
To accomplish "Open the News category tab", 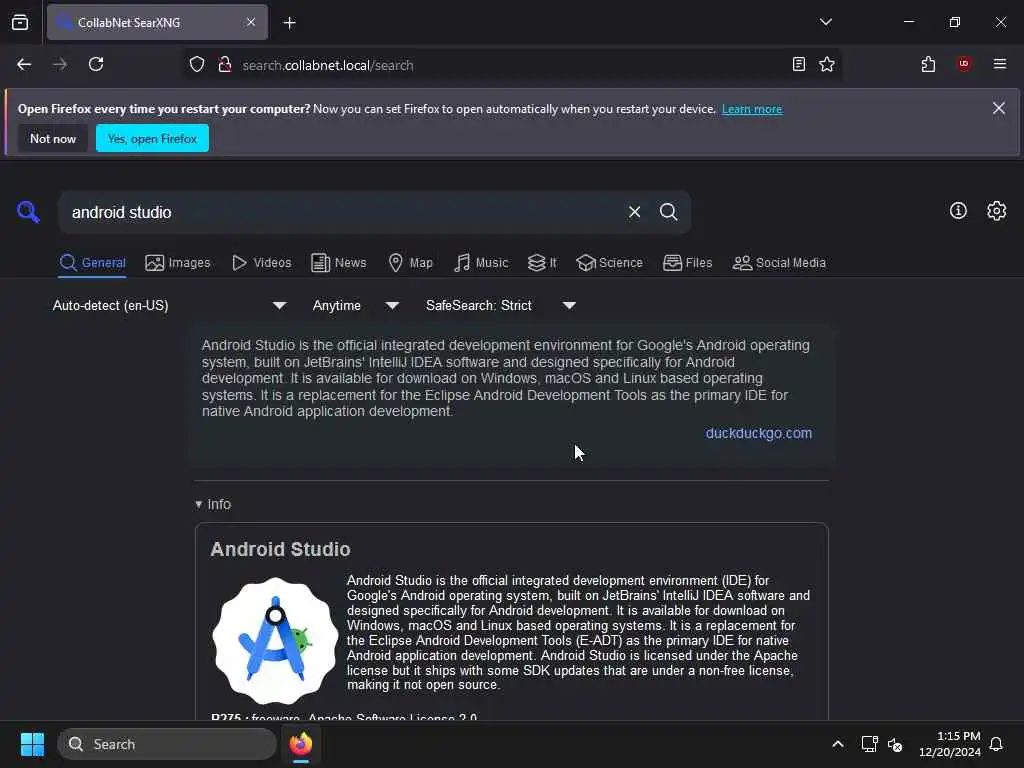I will [x=338, y=263].
